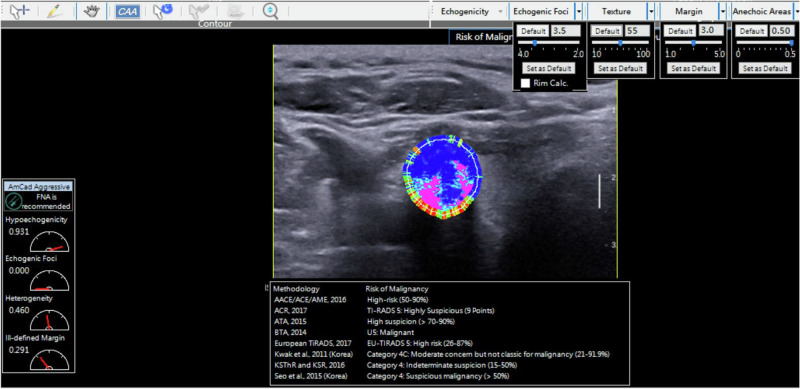Click the Echogenic Foci gauge dial
Image resolution: width=800 pixels, height=389 pixels.
click(49, 280)
